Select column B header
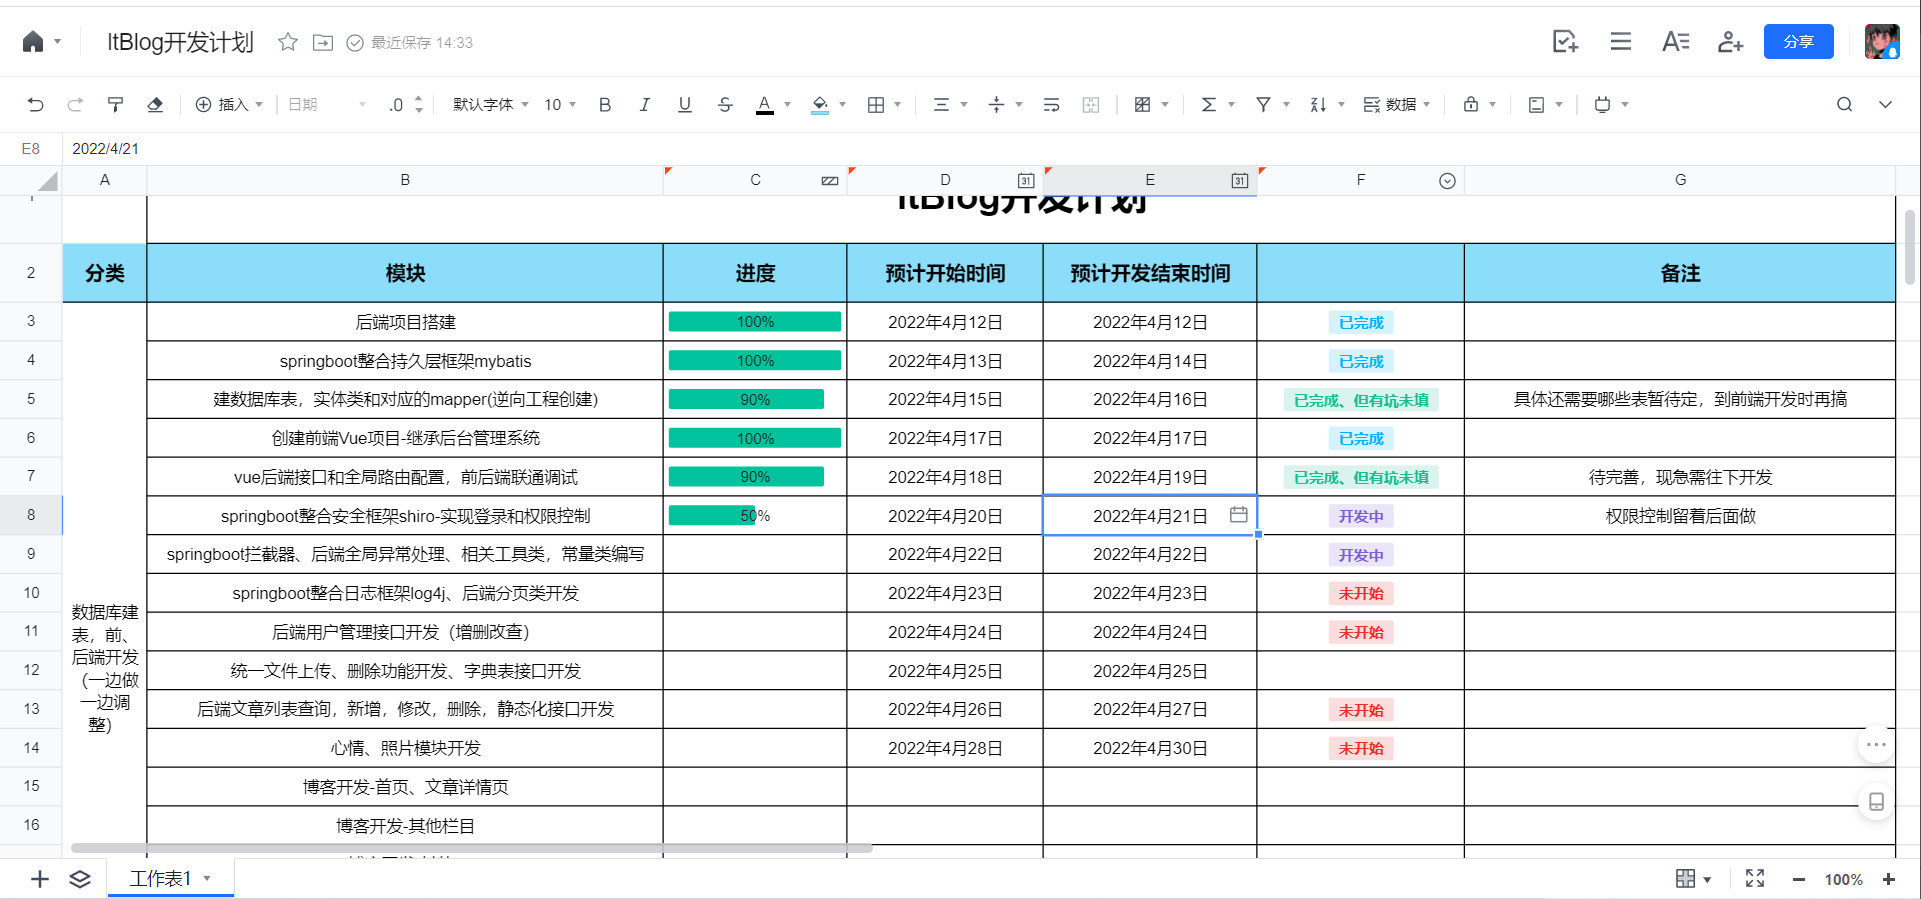Viewport: 1921px width, 899px height. tap(405, 180)
